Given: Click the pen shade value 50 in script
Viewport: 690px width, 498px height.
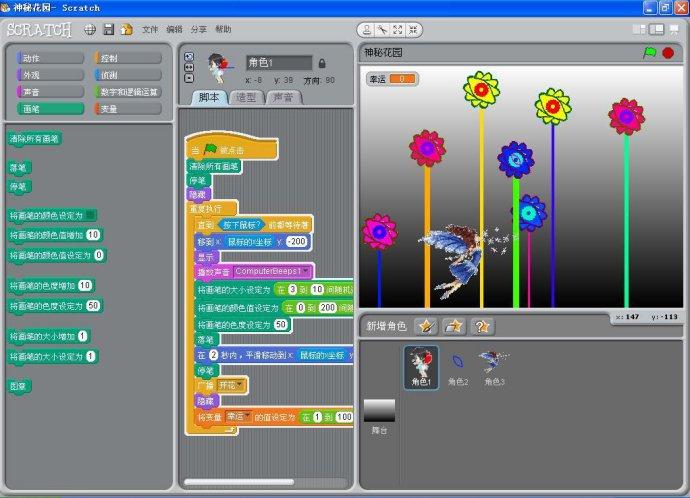Looking at the screenshot, I should [281, 325].
